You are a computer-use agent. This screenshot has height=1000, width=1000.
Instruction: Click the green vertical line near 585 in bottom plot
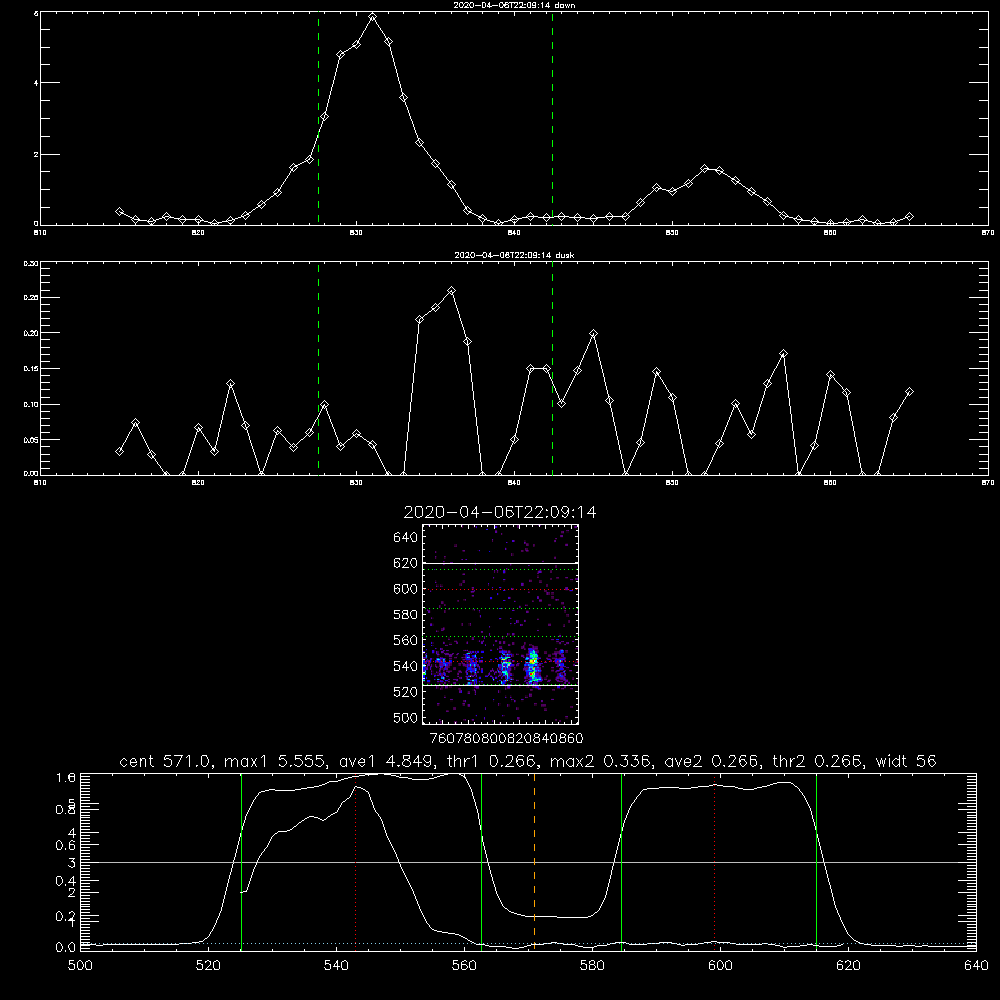(x=621, y=861)
